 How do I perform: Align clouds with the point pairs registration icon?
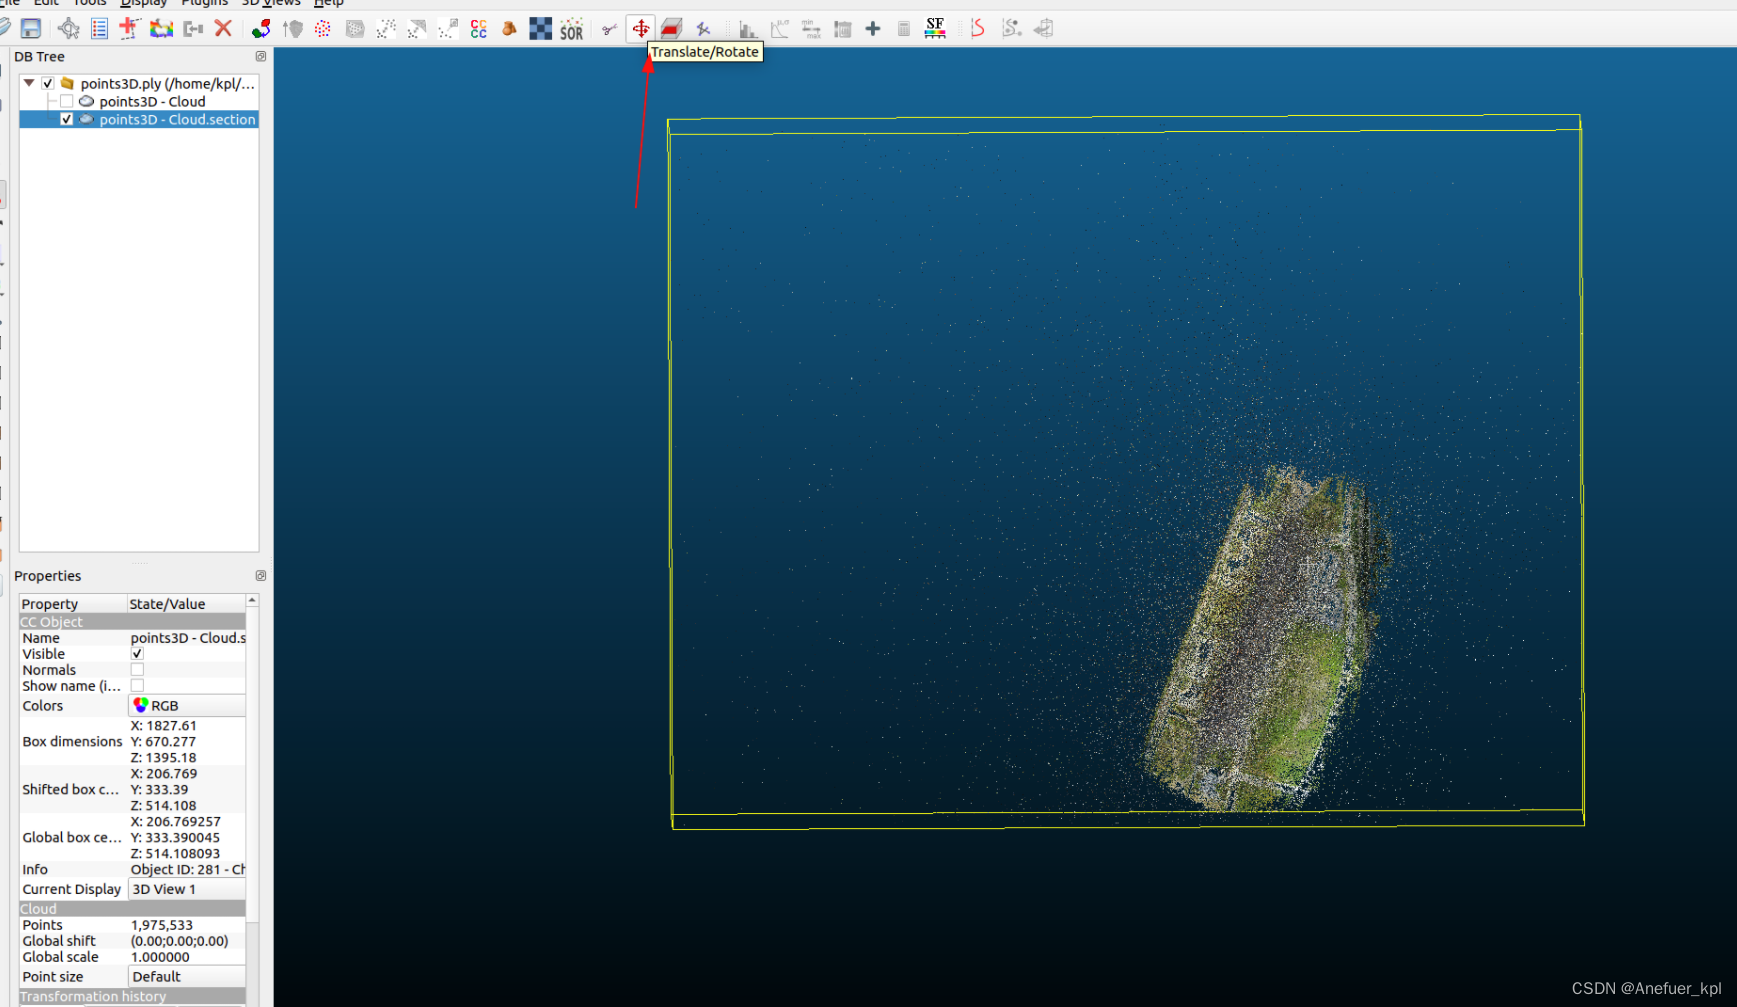(x=261, y=29)
